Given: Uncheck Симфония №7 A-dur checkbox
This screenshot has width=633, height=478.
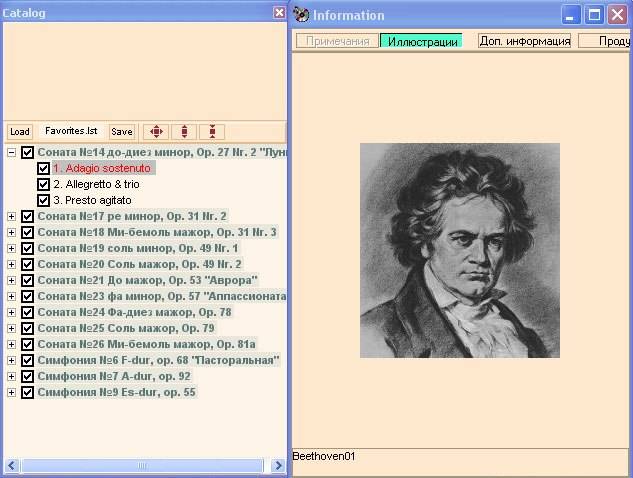Looking at the screenshot, I should pos(27,376).
